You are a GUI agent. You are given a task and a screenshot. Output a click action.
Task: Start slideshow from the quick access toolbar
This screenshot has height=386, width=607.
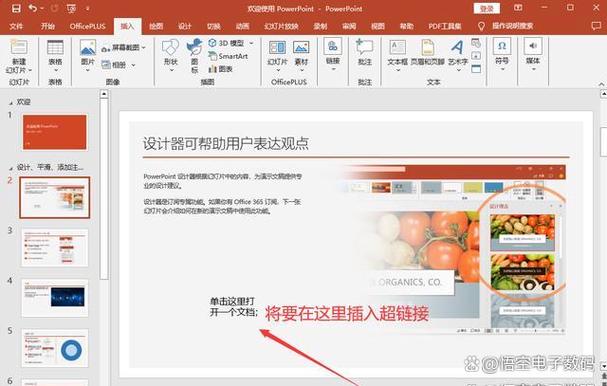coord(71,9)
